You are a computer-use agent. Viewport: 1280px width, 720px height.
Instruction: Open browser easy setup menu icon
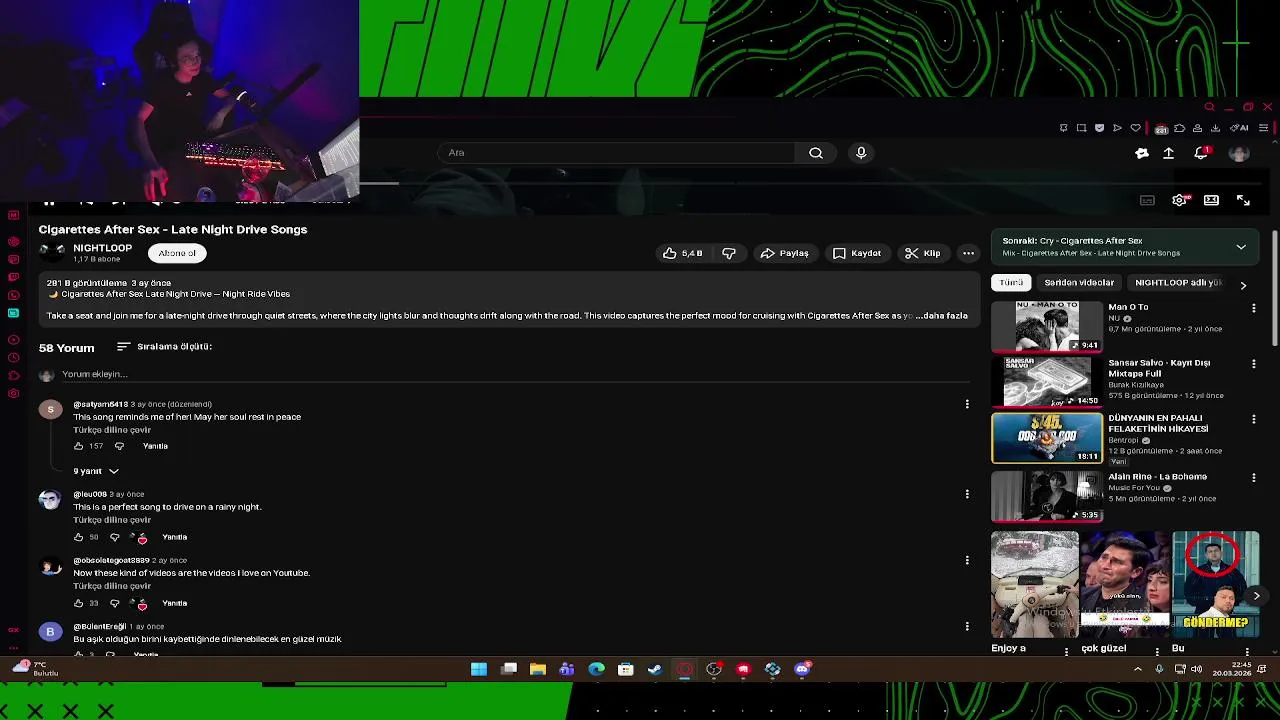click(x=1264, y=128)
